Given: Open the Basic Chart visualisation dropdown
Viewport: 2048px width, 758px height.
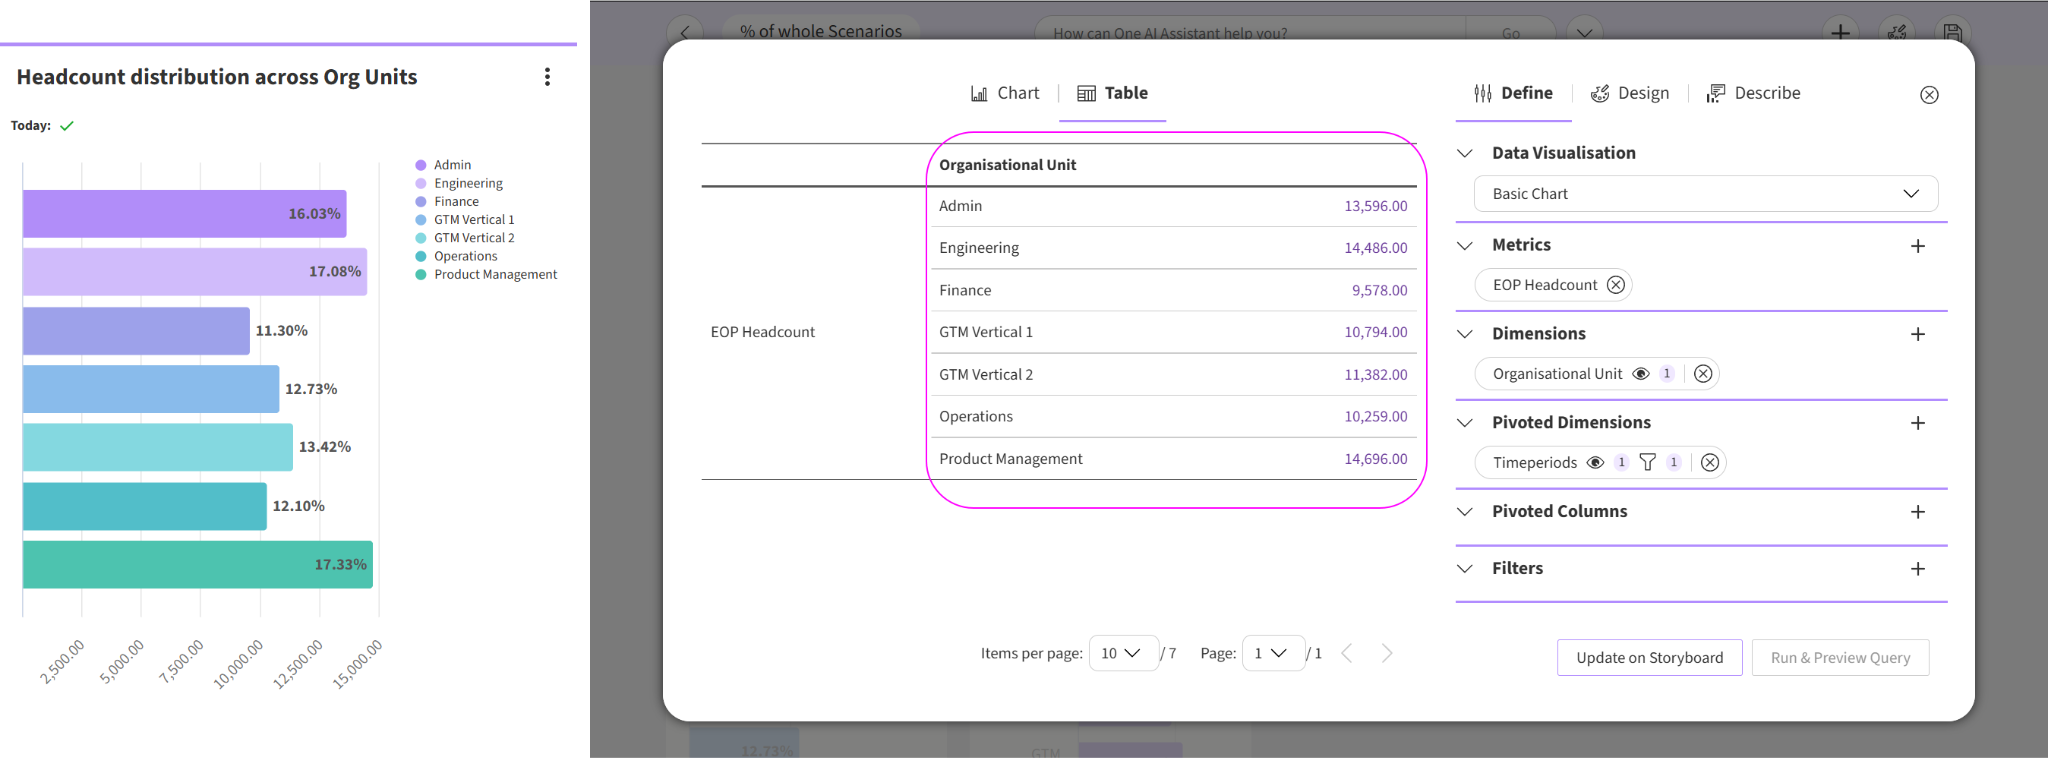Looking at the screenshot, I should [x=1705, y=194].
